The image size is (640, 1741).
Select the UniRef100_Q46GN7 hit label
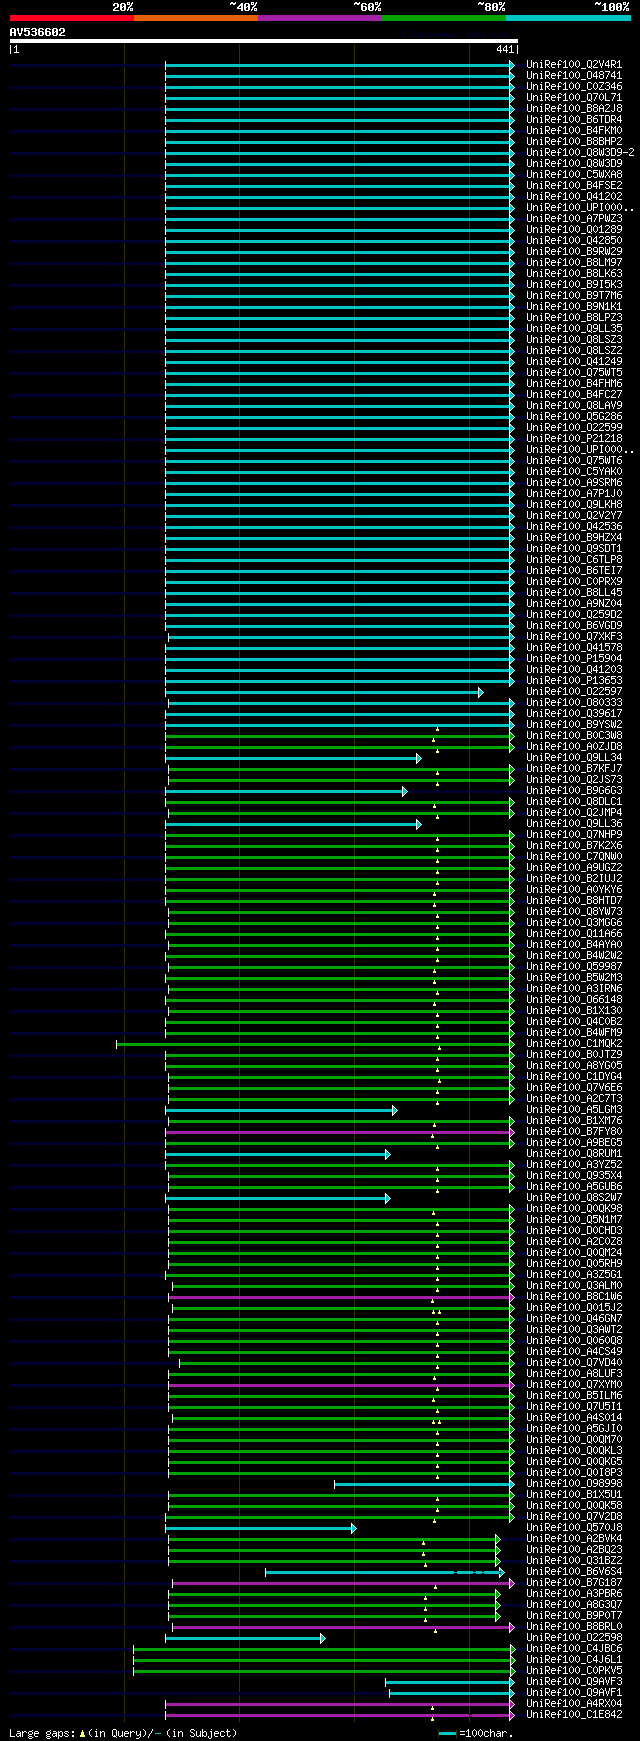point(574,1318)
